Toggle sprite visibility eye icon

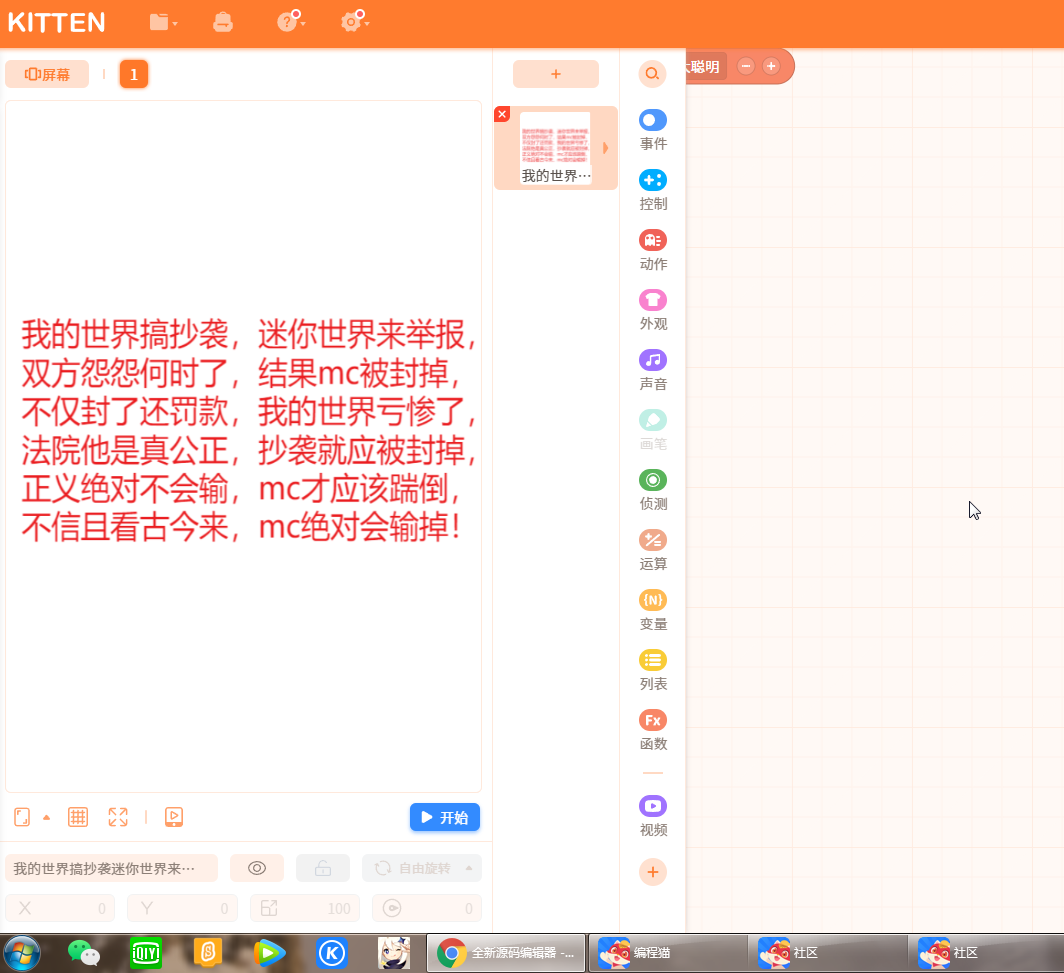(256, 868)
